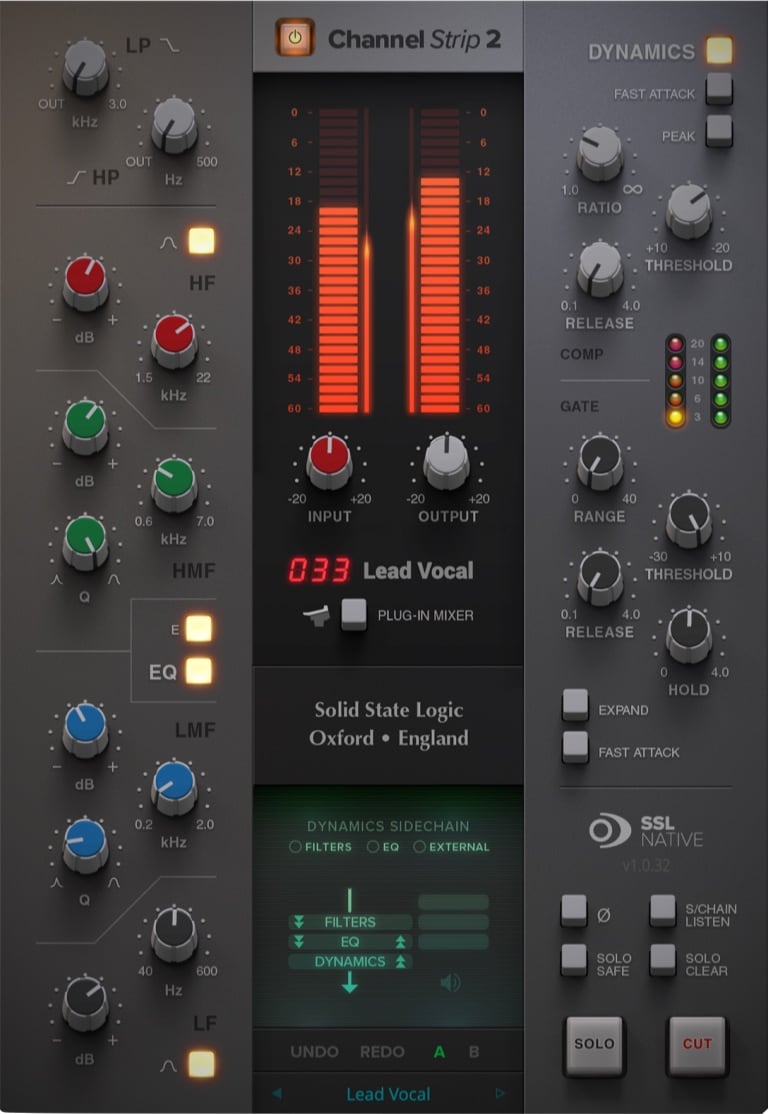
Task: Click UNDO
Action: click(x=315, y=1051)
